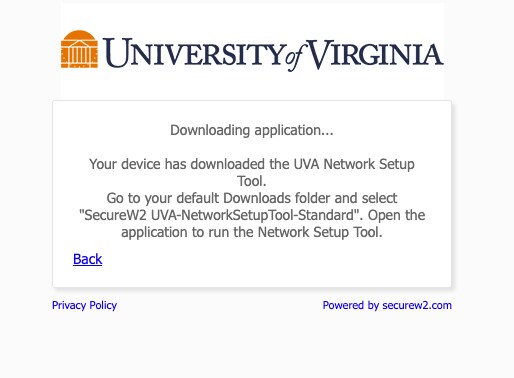Image resolution: width=514 pixels, height=378 pixels.
Task: Click the 'Your device has downloaded' sentence
Action: (x=252, y=172)
